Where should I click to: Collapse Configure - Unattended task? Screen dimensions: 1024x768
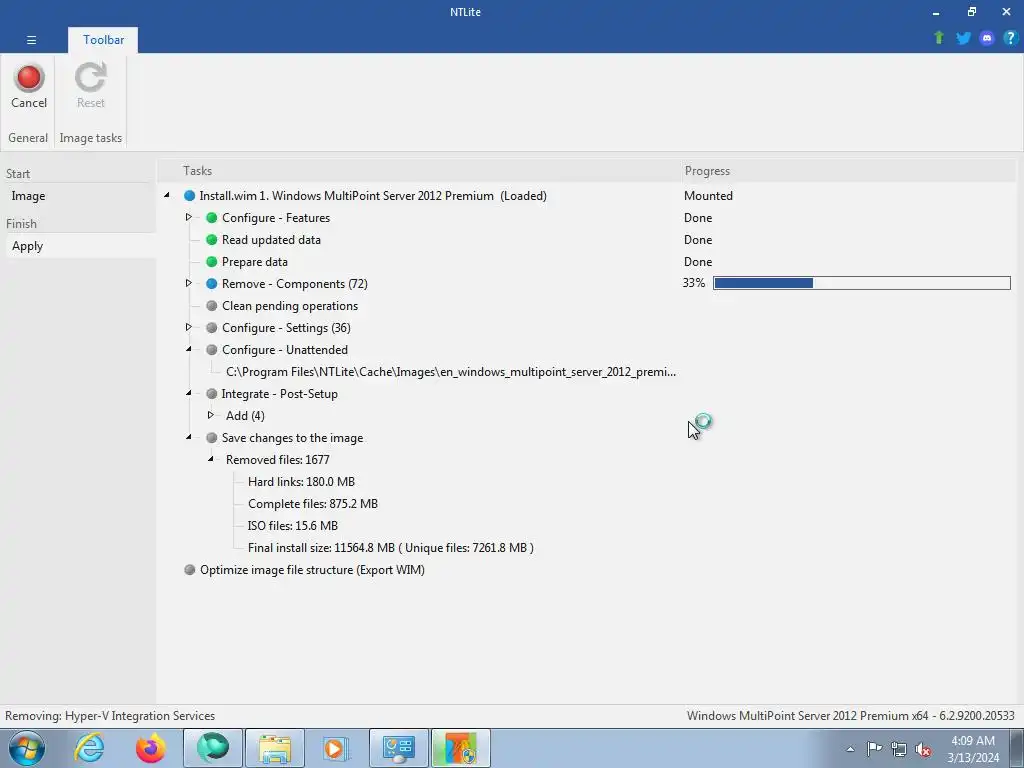(189, 349)
